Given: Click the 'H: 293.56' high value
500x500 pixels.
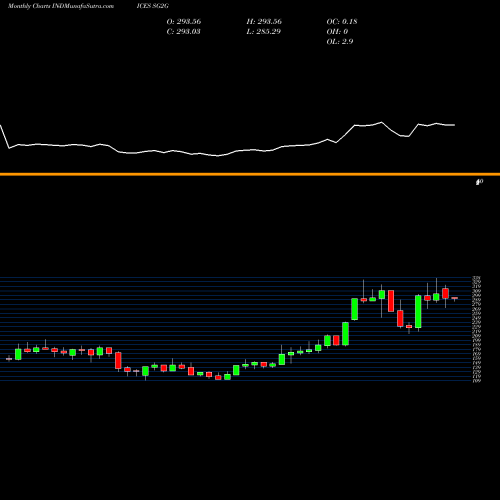Looking at the screenshot, I should tap(264, 22).
